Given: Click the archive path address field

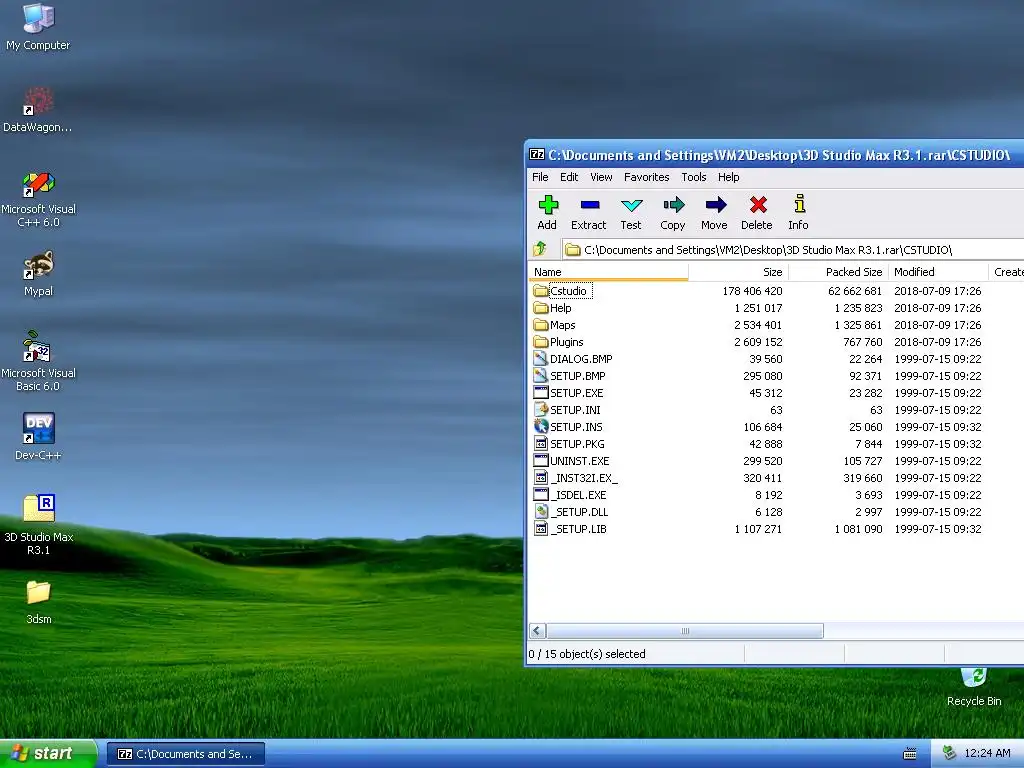Looking at the screenshot, I should [x=792, y=249].
